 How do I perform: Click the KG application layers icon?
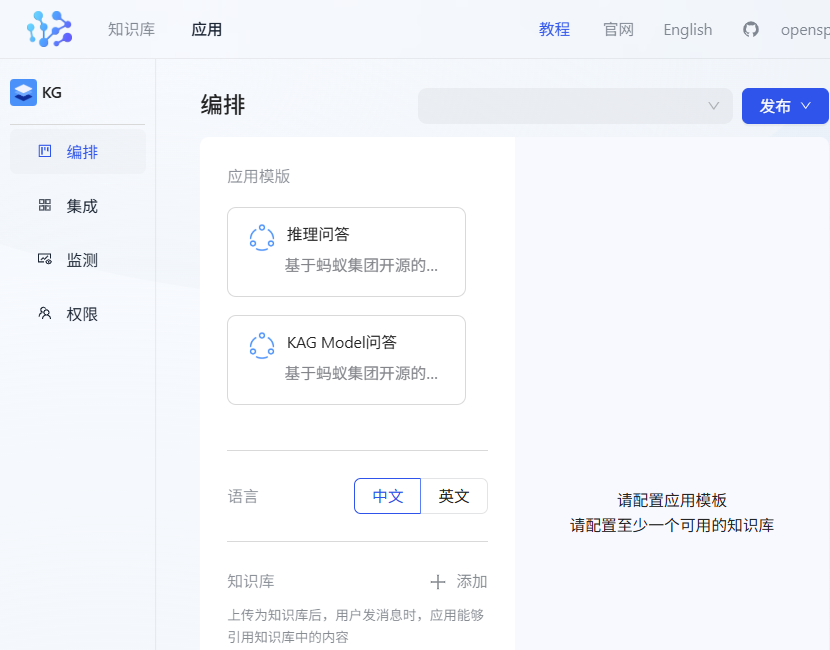23,93
